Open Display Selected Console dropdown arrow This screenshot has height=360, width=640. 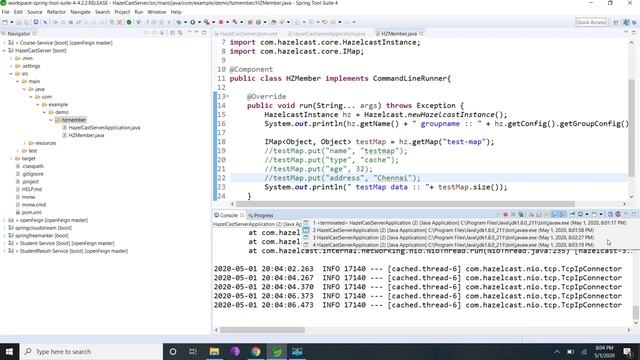point(587,214)
